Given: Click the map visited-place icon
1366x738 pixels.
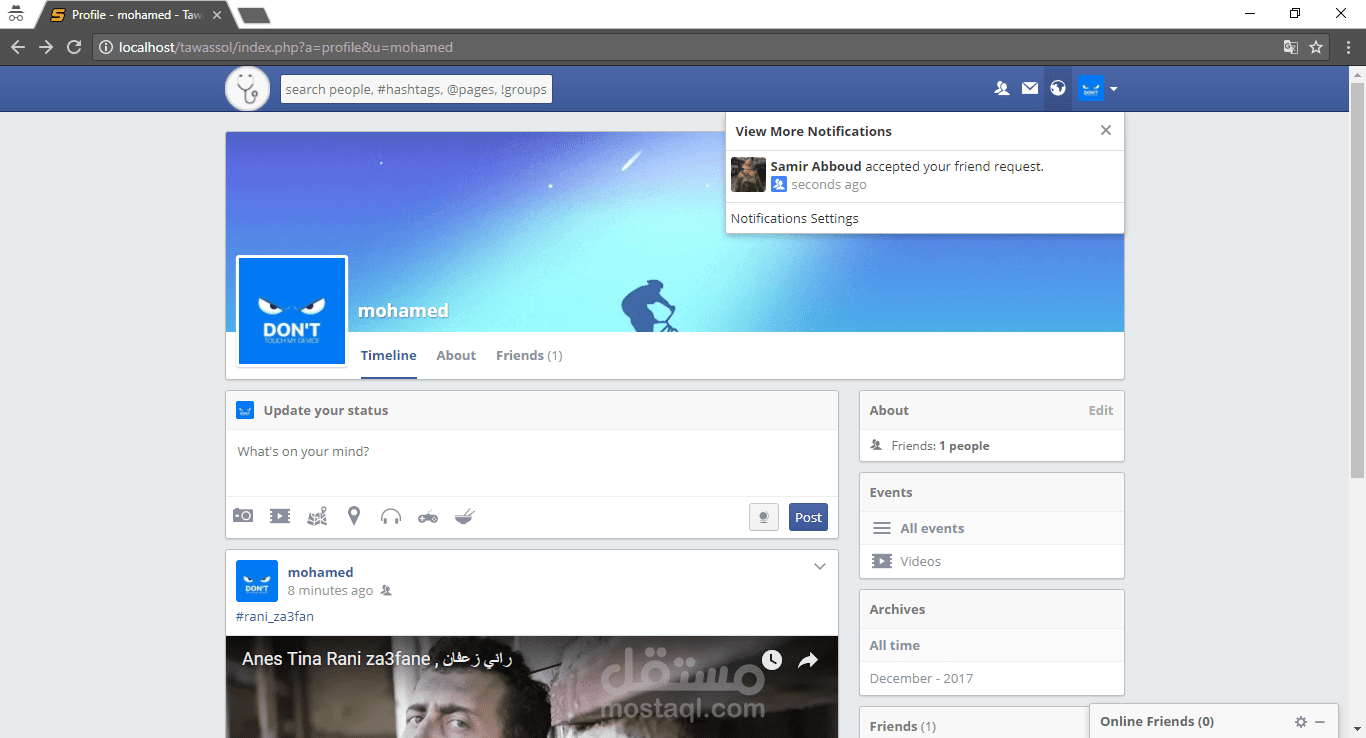Looking at the screenshot, I should pyautogui.click(x=317, y=516).
